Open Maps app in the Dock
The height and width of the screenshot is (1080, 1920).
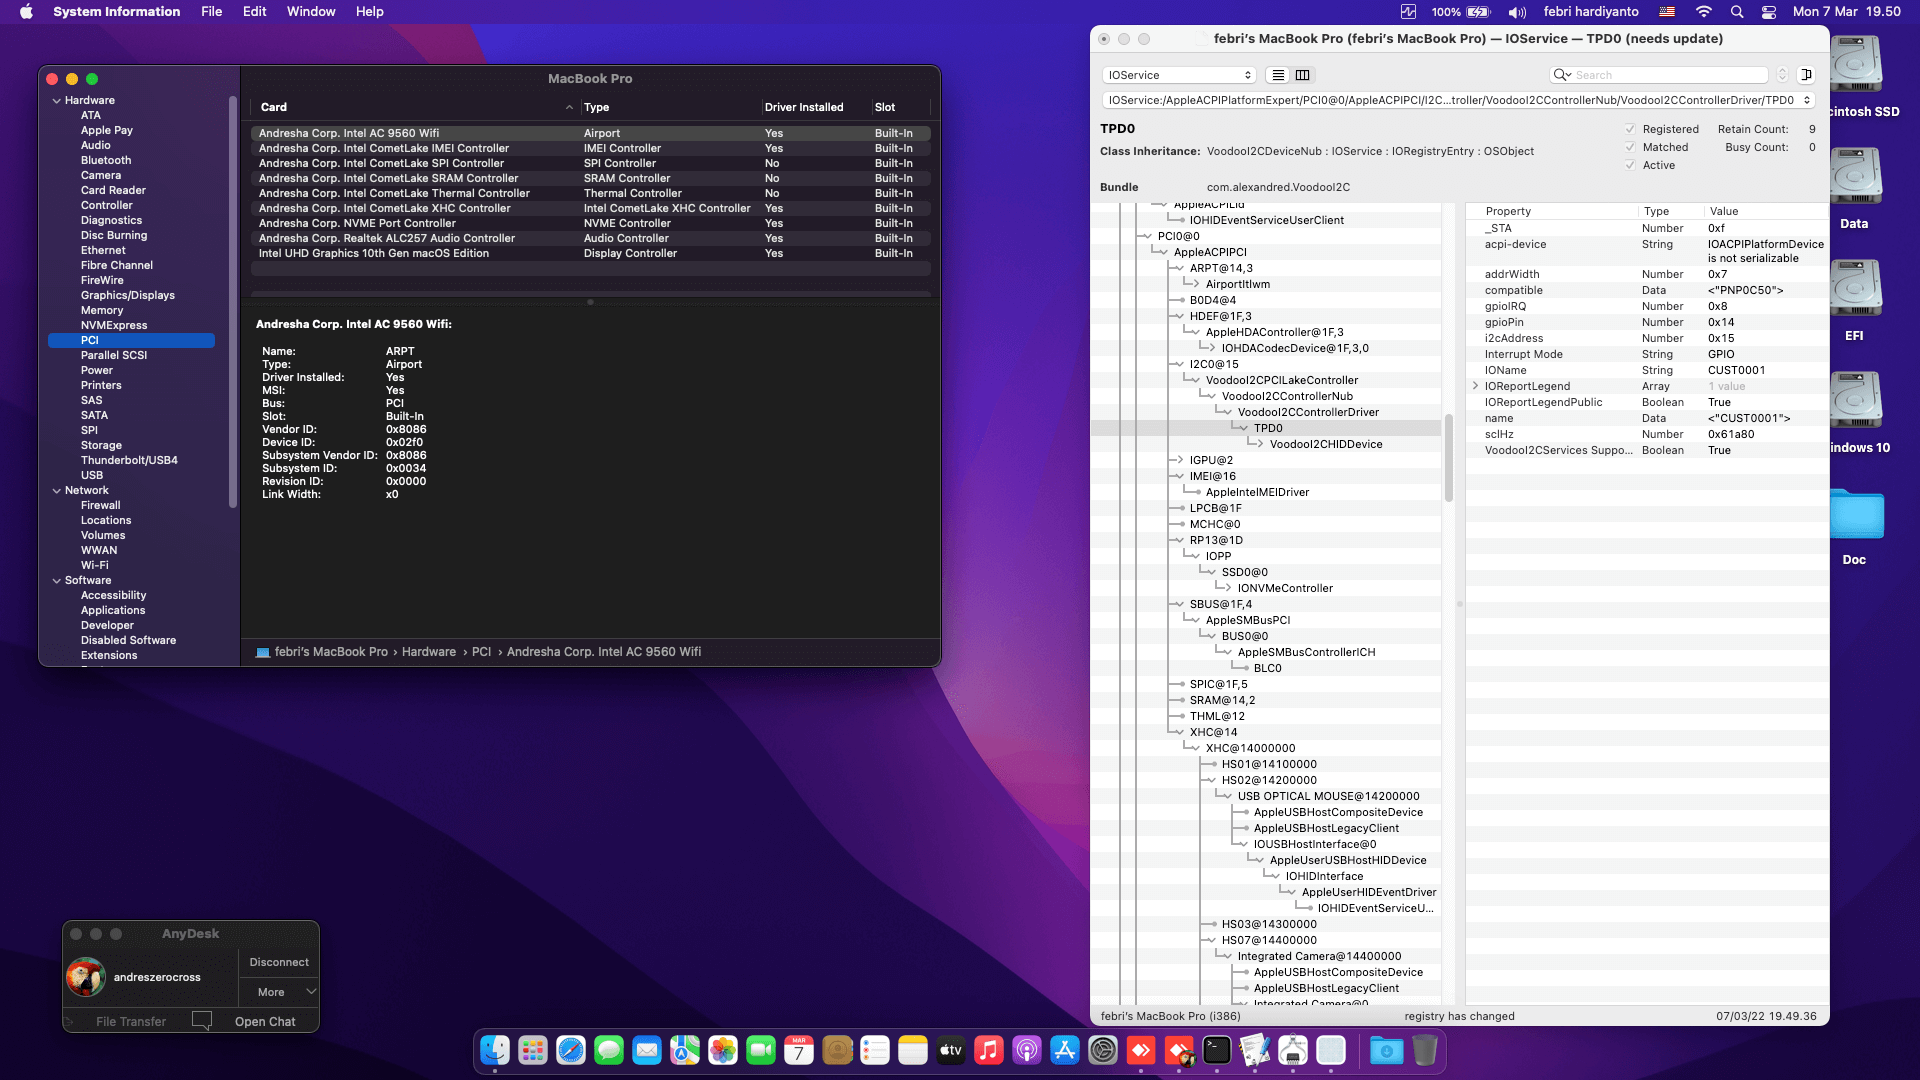tap(685, 1050)
